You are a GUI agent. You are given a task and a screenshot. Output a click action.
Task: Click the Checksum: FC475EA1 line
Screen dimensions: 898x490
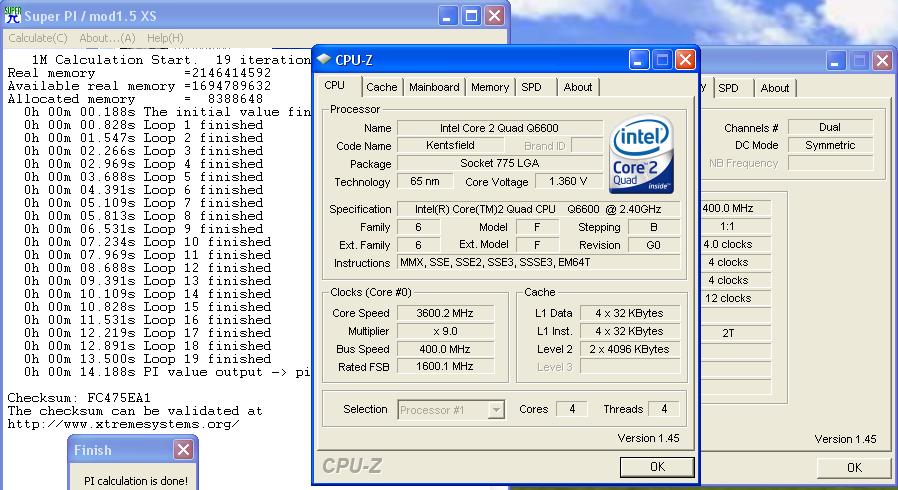(x=79, y=398)
